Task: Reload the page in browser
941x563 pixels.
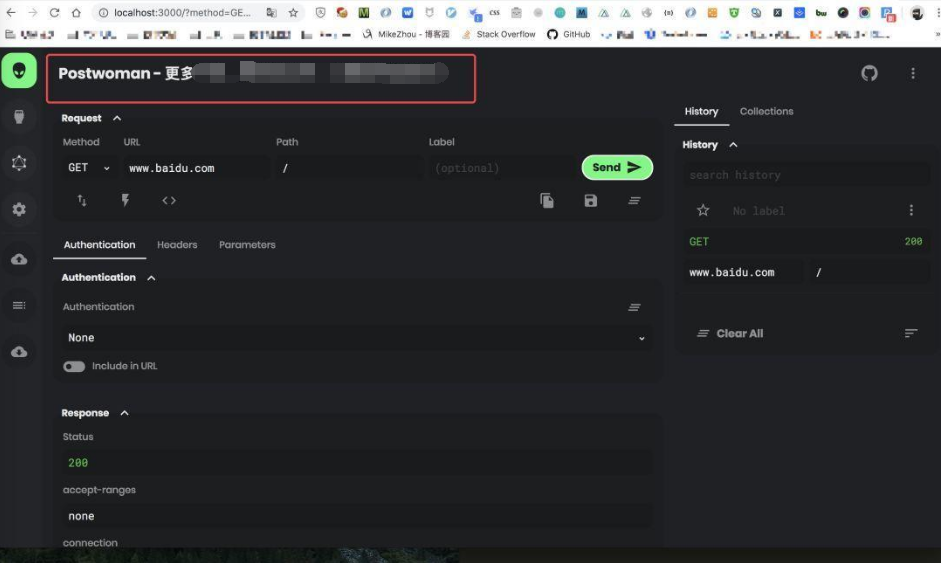Action: click(54, 13)
